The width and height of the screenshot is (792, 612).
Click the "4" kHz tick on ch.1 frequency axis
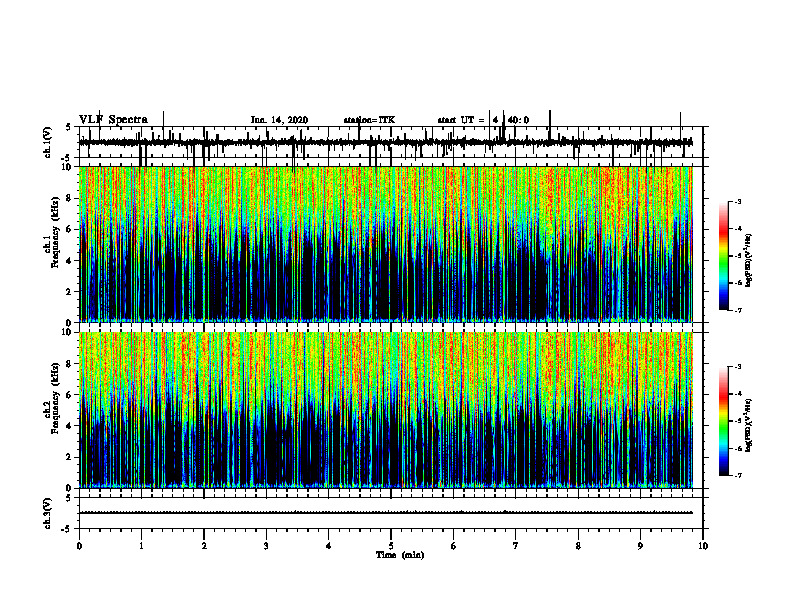pos(70,261)
